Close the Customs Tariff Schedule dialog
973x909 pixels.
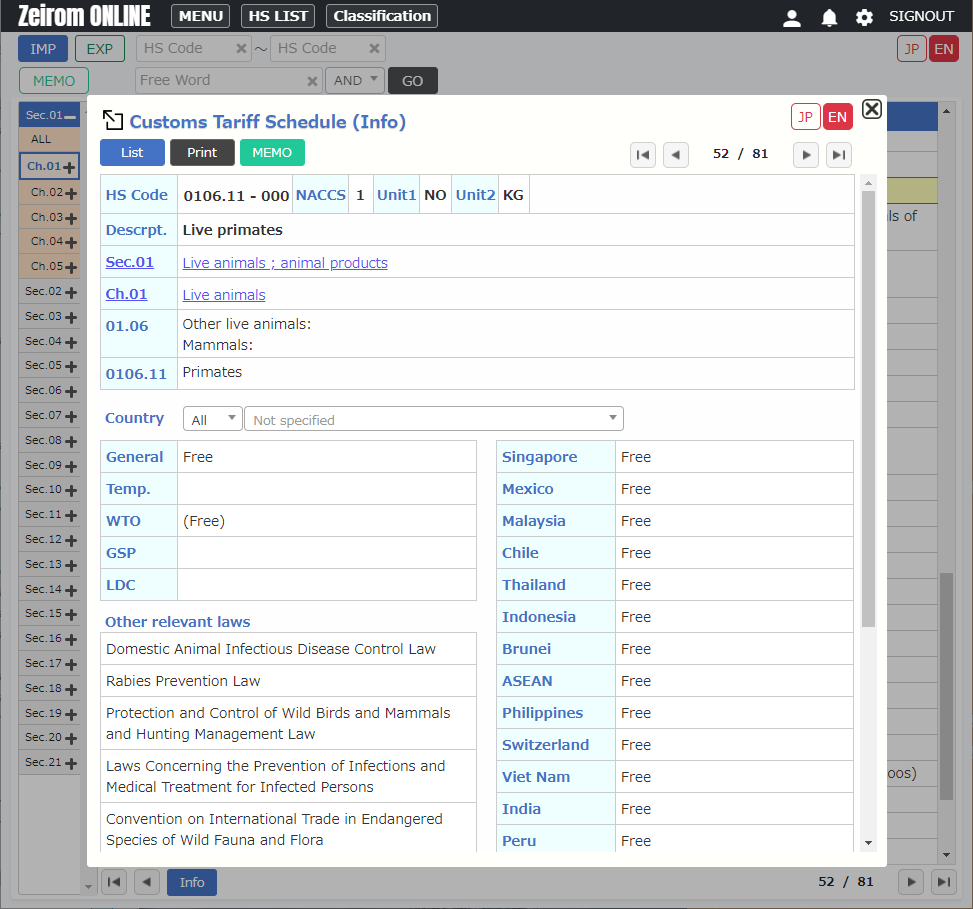pyautogui.click(x=871, y=110)
